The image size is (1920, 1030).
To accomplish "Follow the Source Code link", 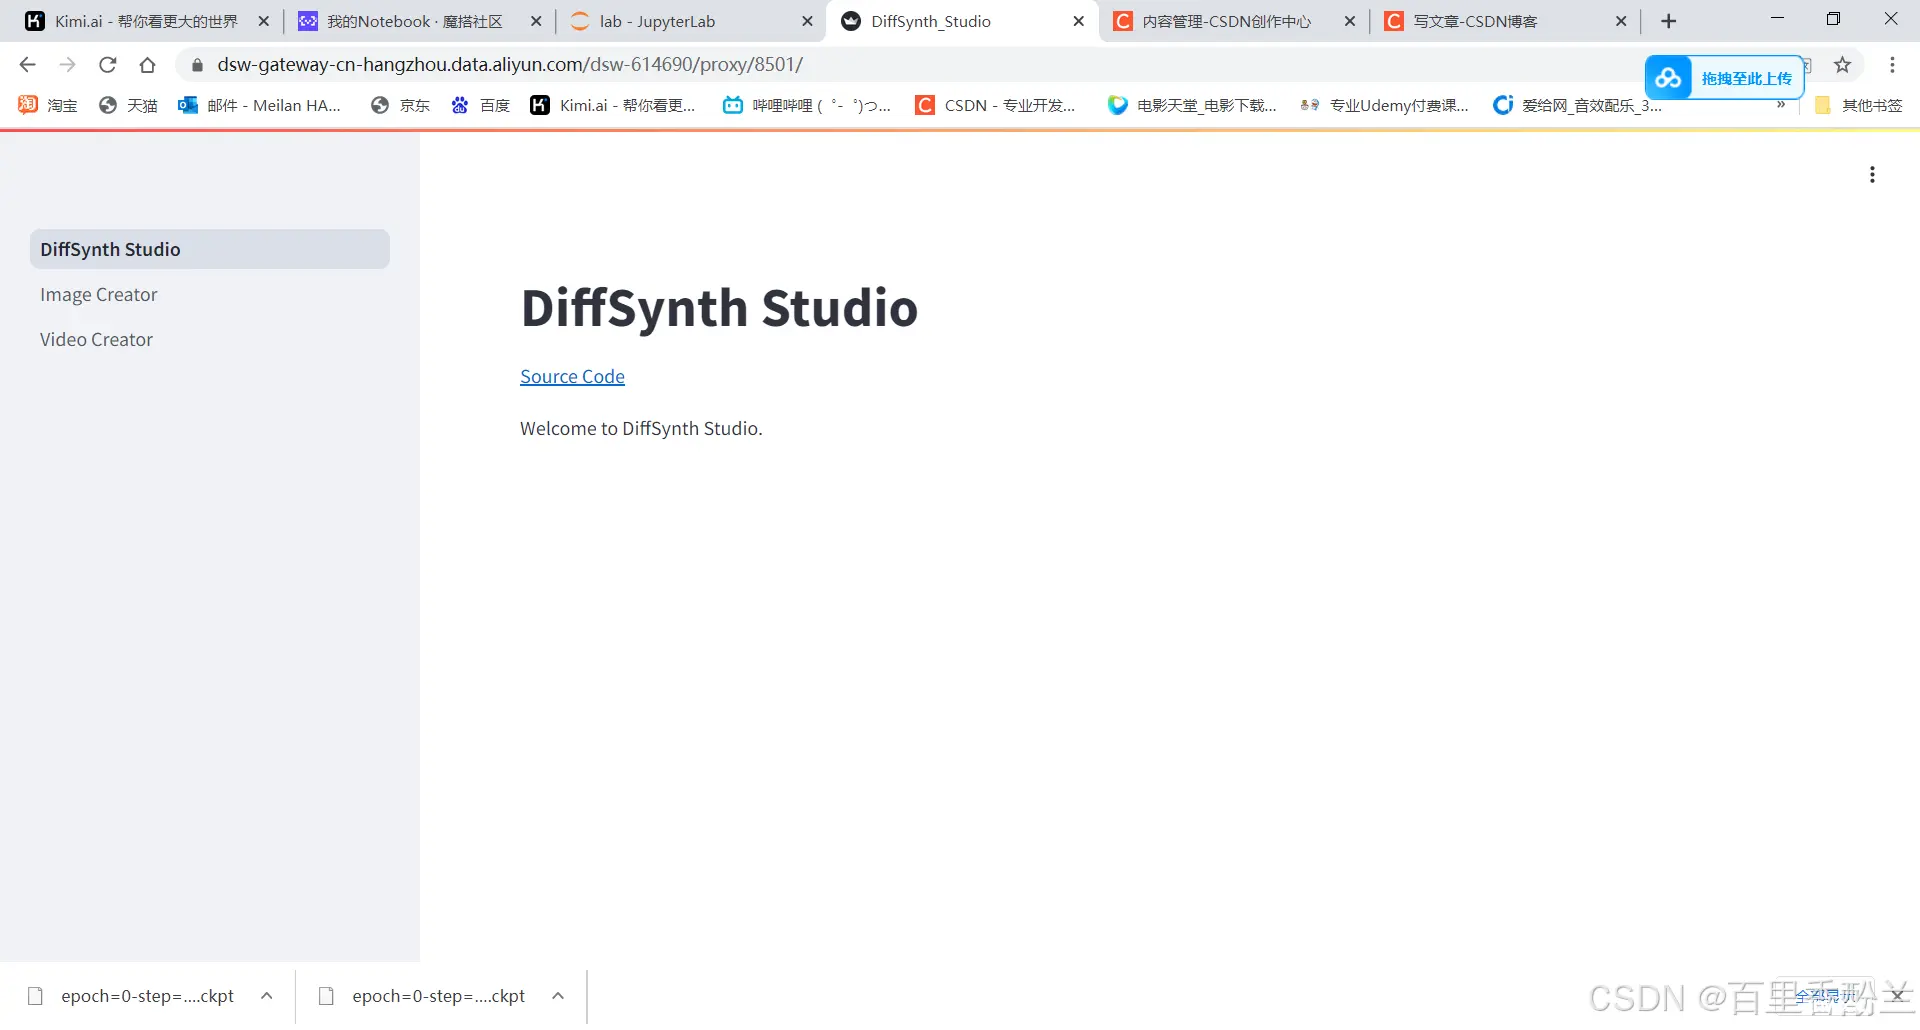I will 572,377.
